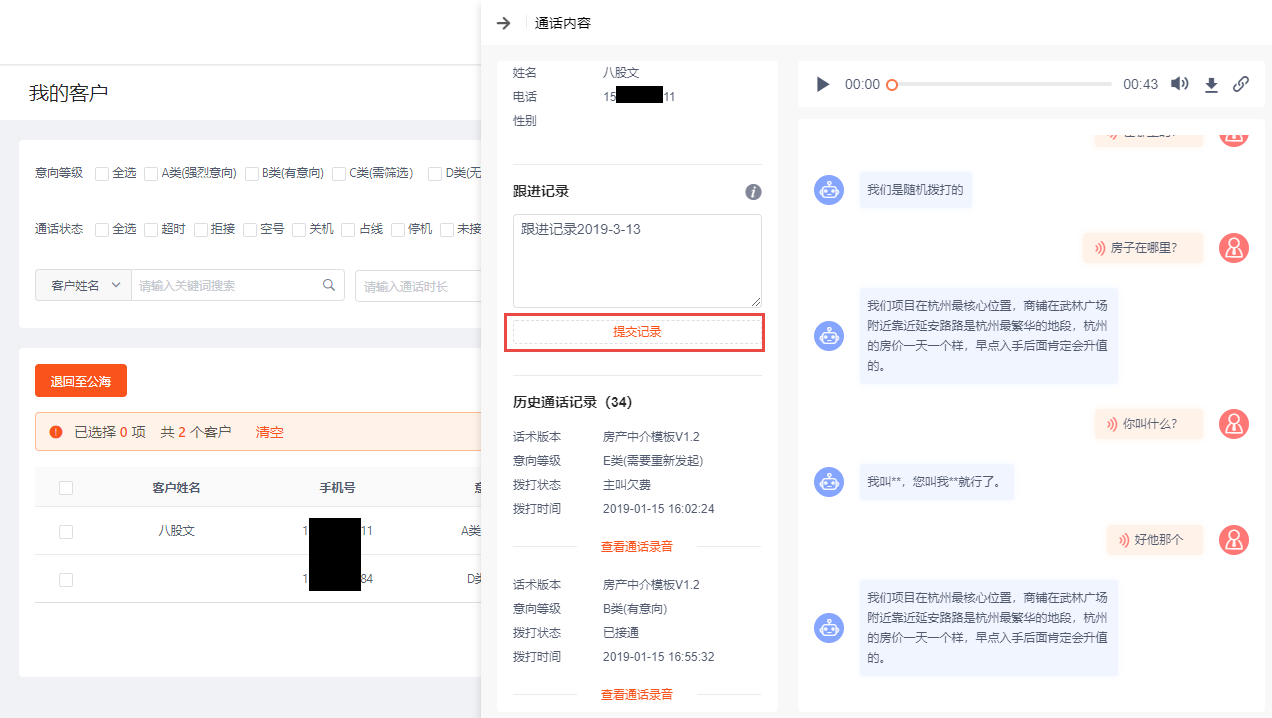Play the voice bubble 你叫什么?
Image resolution: width=1272 pixels, height=718 pixels.
[1148, 424]
